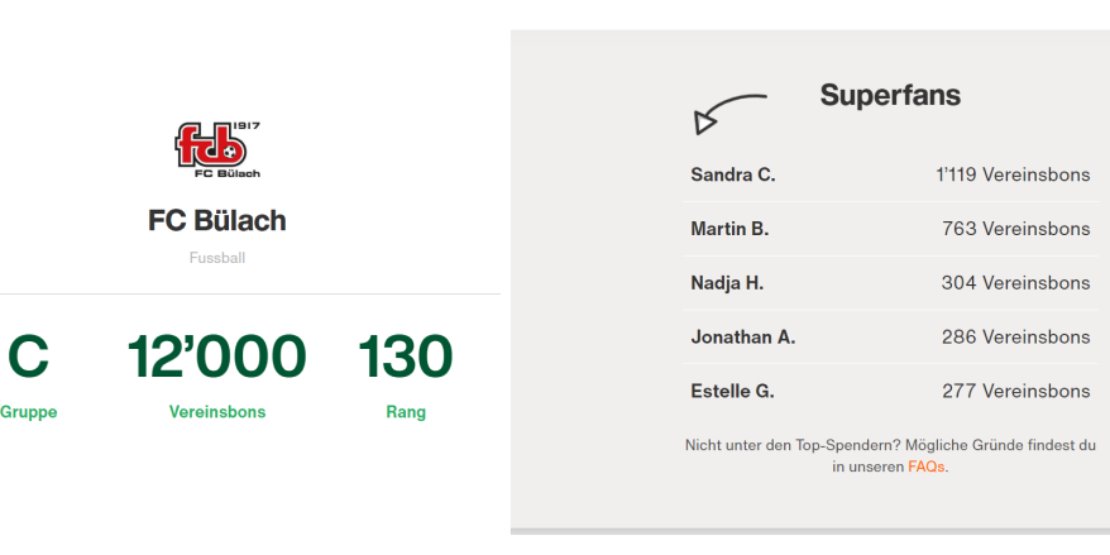Click the Superfans heading
The image size is (1110, 555).
[x=890, y=95]
